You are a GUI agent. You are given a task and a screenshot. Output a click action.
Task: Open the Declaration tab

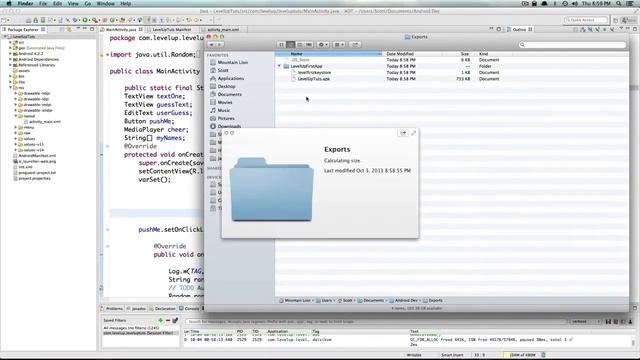click(162, 309)
